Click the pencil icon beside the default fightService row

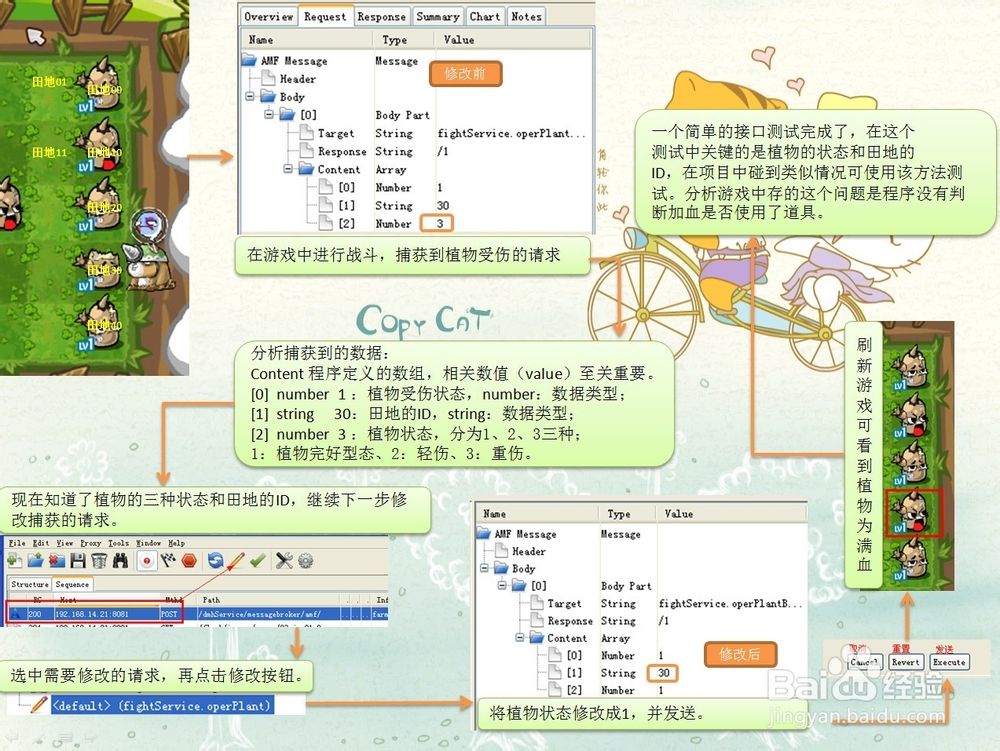tap(38, 705)
